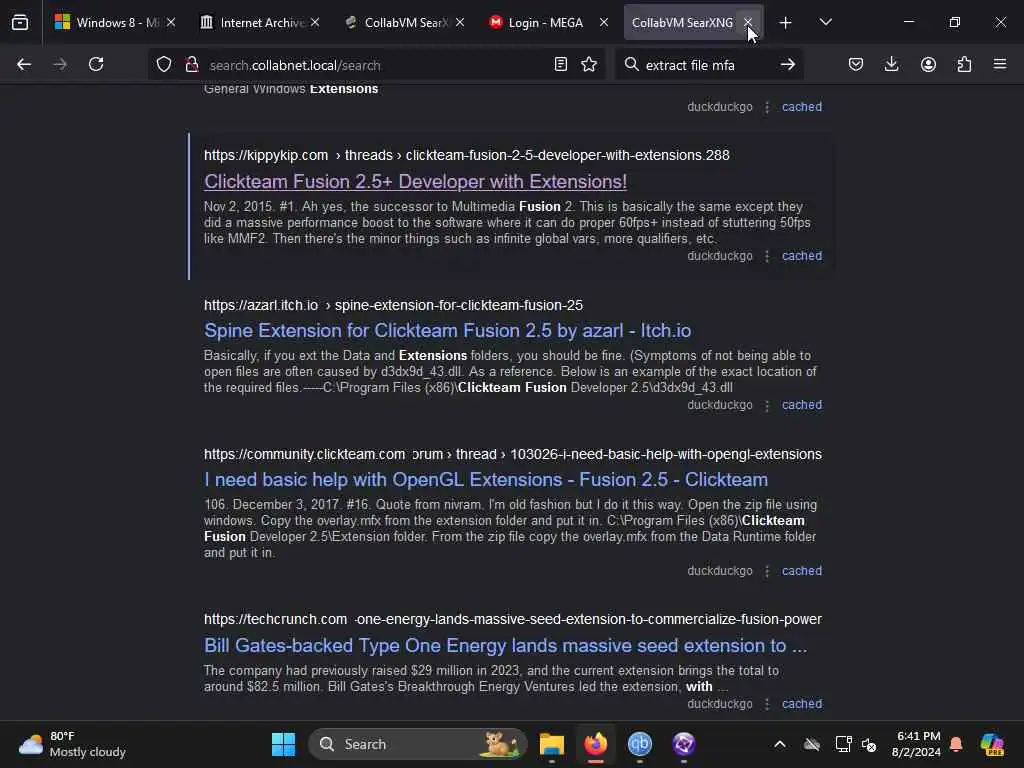Open cached link for kippykip result
Viewport: 1024px width, 768px height.
(x=802, y=256)
